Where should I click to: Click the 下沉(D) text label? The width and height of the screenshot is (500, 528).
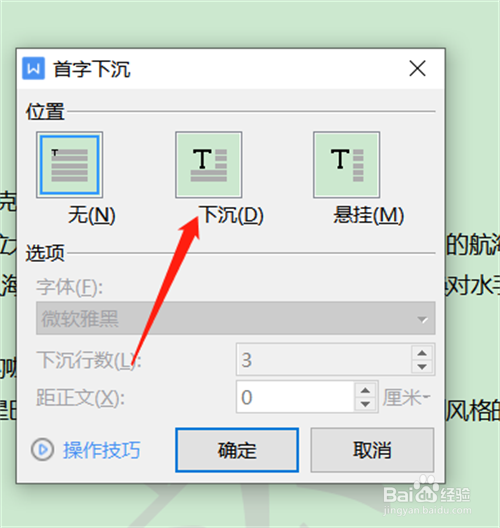tap(232, 215)
